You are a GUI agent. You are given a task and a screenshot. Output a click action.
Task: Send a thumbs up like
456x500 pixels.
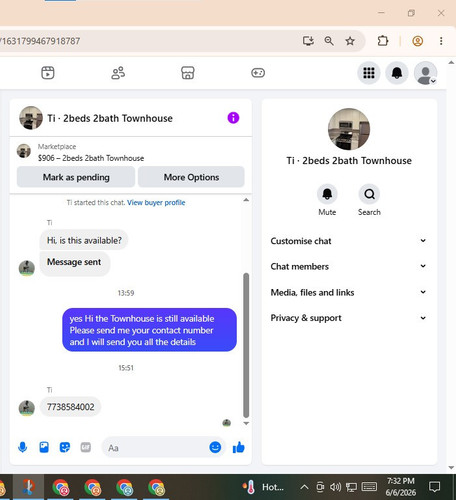[239, 447]
